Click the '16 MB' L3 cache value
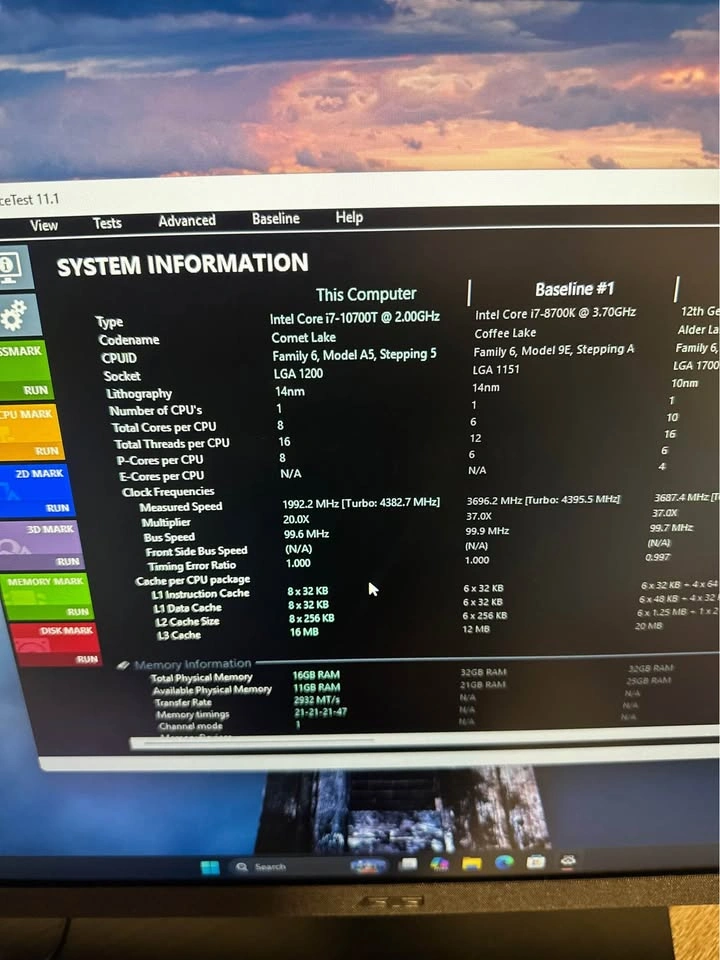The image size is (720, 960). tap(304, 632)
